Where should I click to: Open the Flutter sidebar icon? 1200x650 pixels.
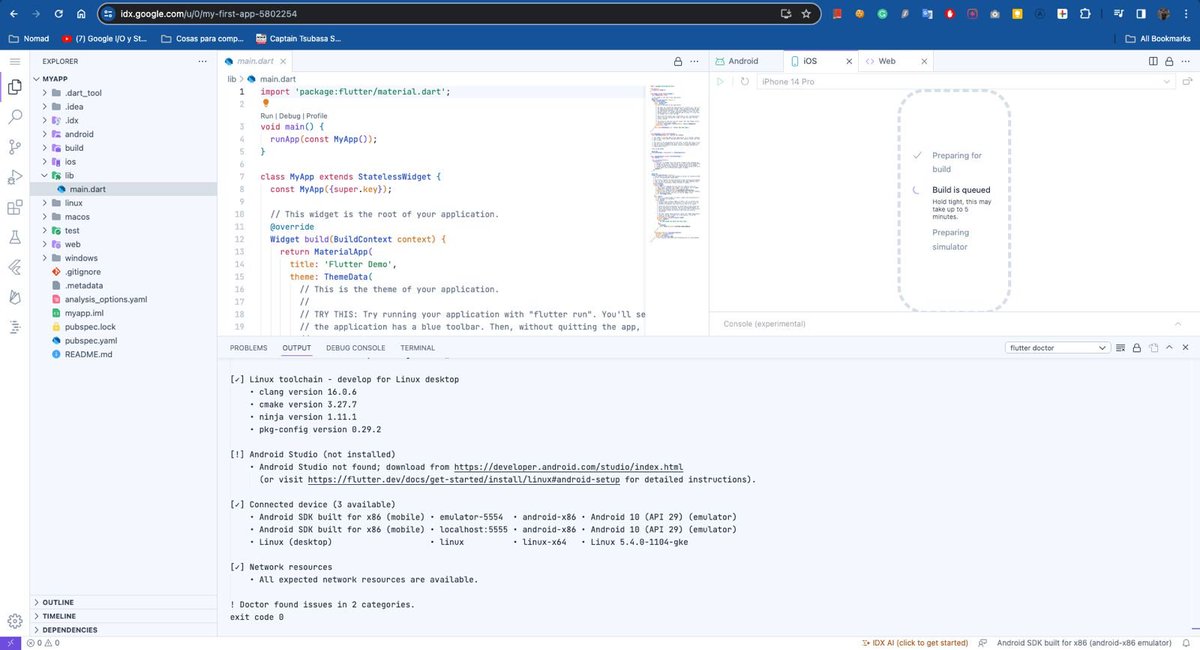point(14,268)
